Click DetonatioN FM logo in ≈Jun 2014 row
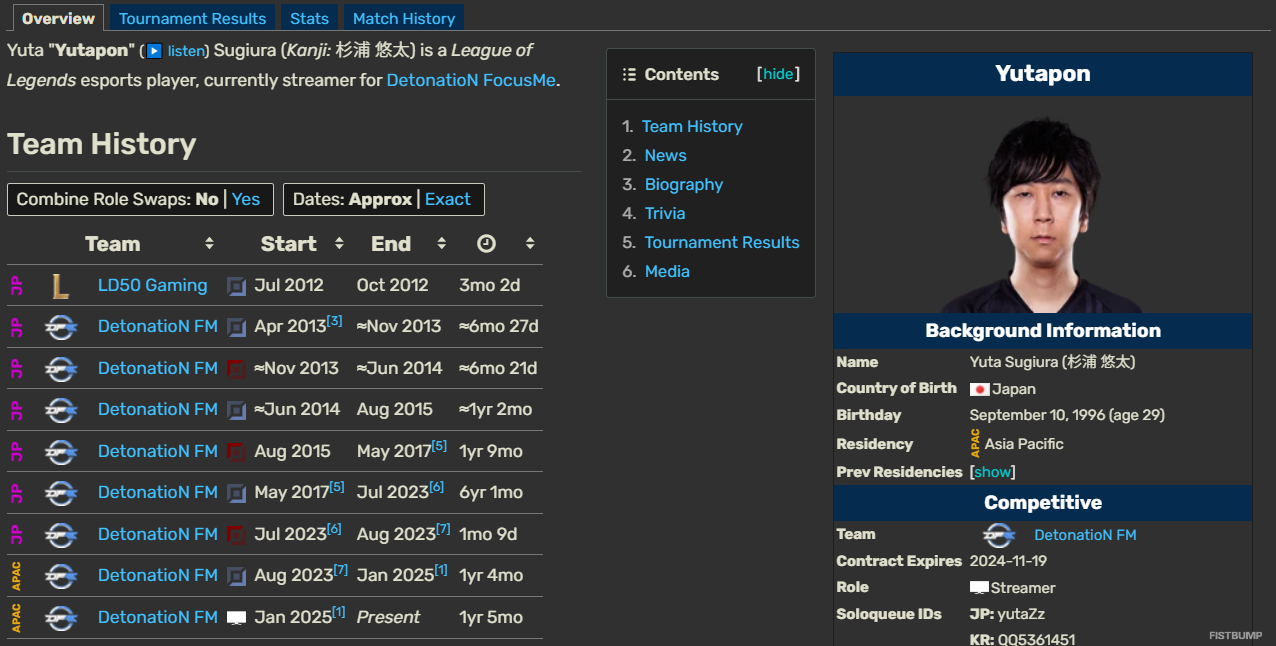The image size is (1276, 646). tap(61, 410)
